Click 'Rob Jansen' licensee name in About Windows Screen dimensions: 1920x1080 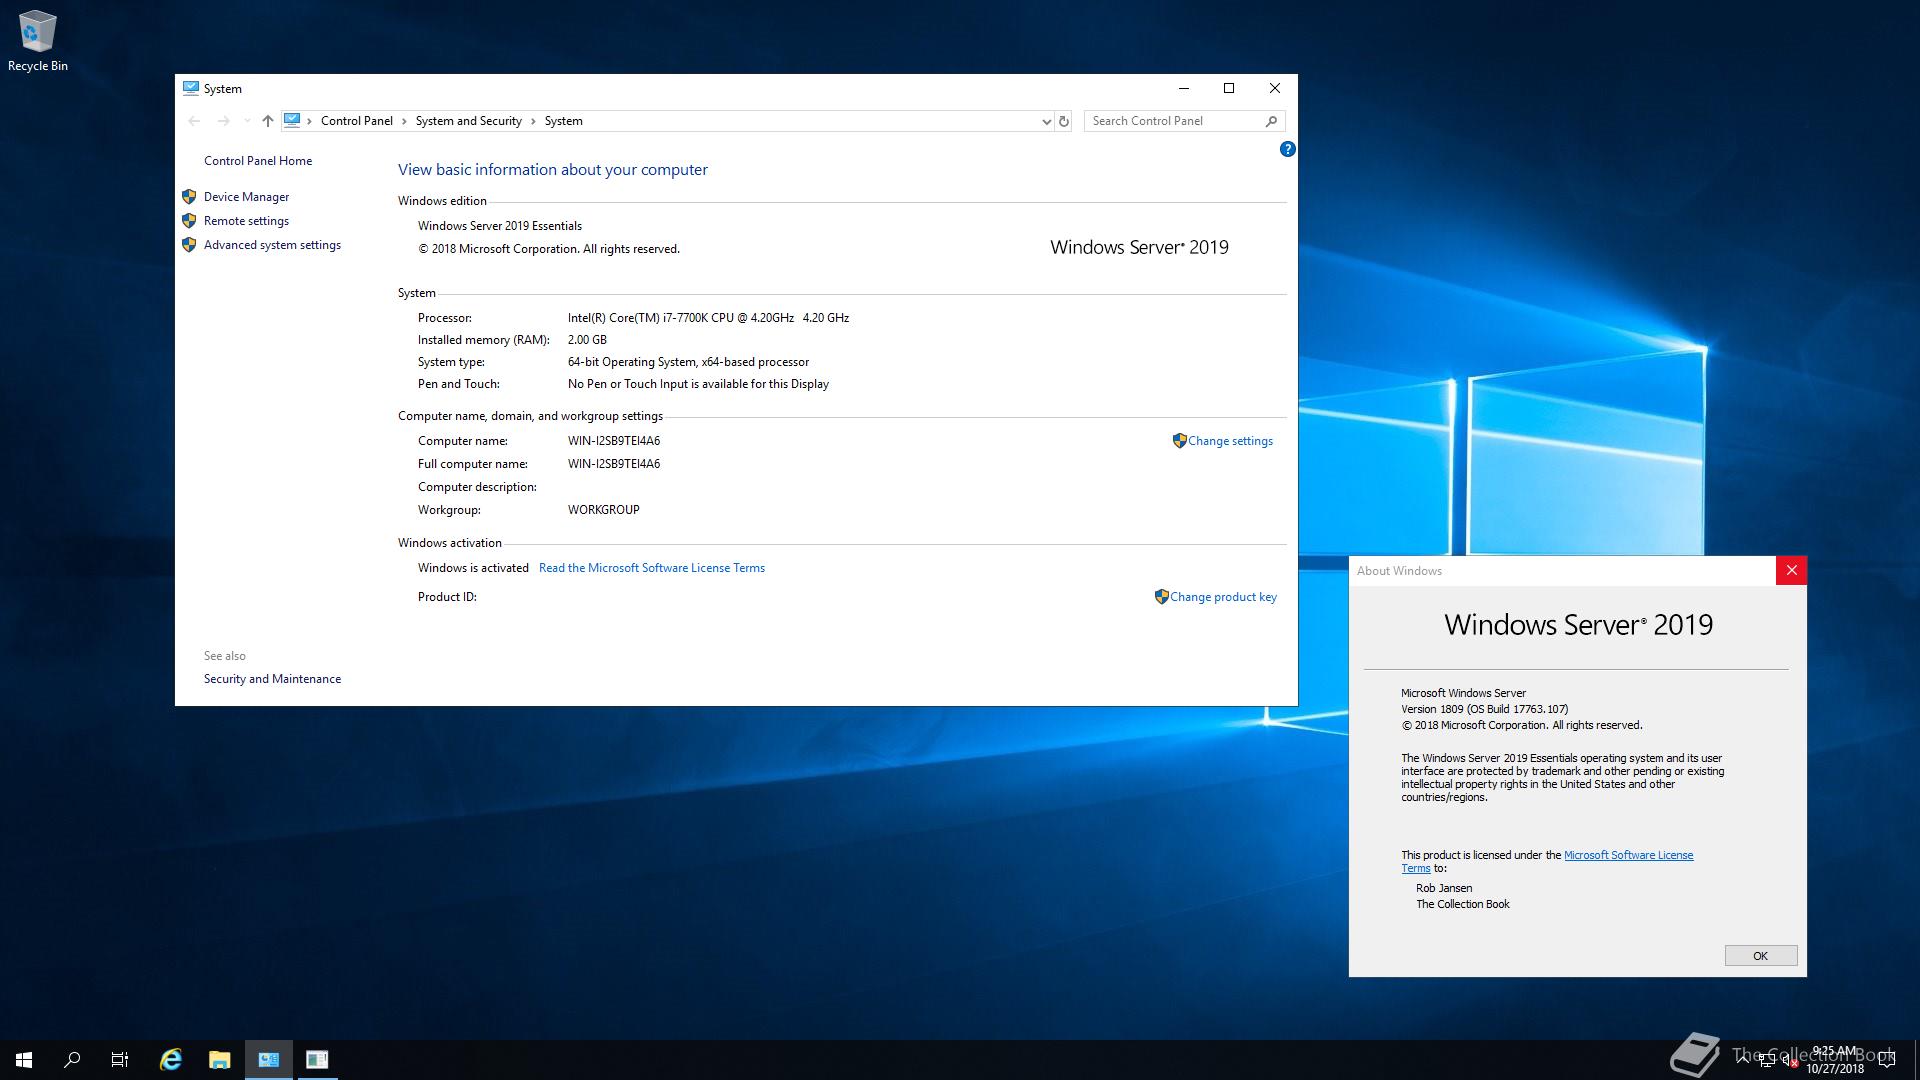coord(1444,888)
